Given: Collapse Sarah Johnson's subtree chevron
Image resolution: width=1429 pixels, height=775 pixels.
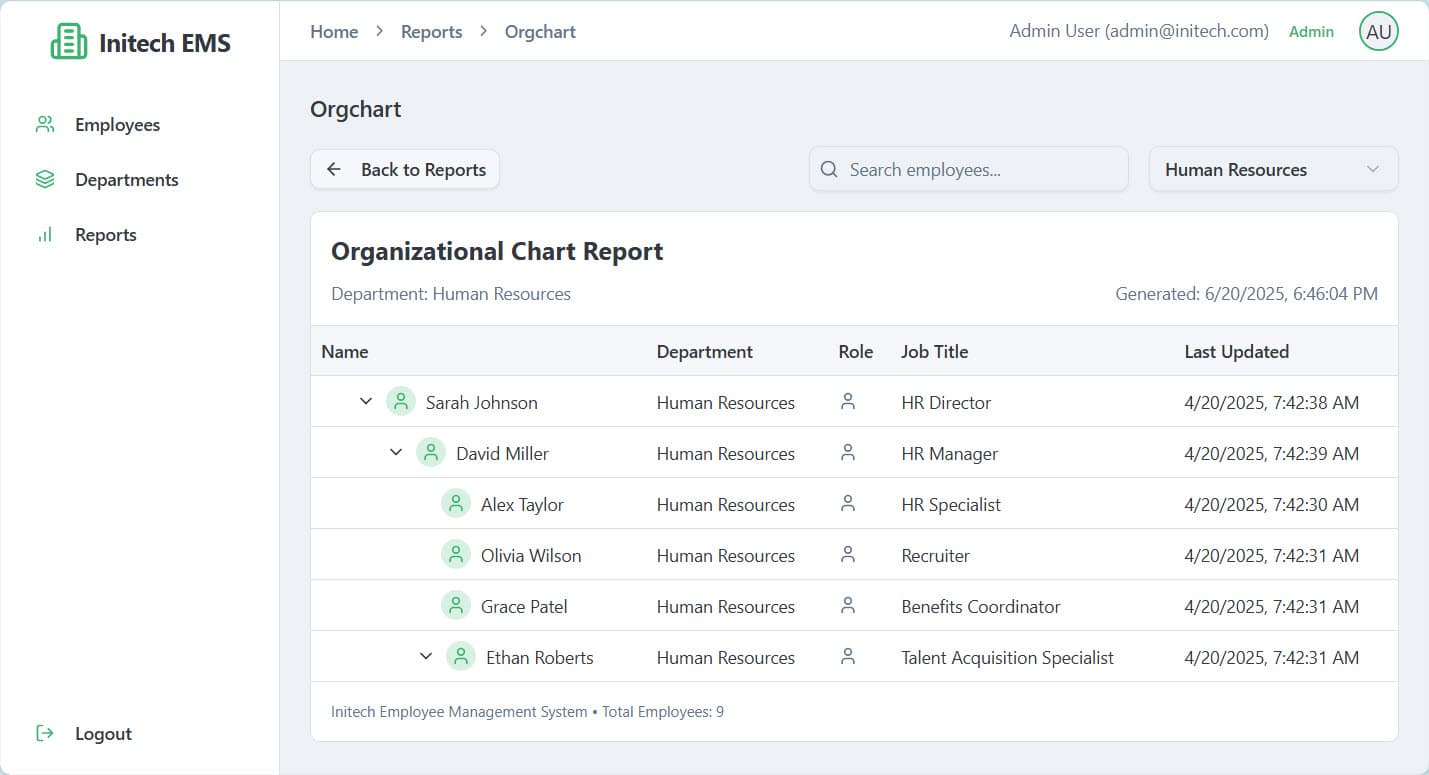Looking at the screenshot, I should click(x=366, y=402).
